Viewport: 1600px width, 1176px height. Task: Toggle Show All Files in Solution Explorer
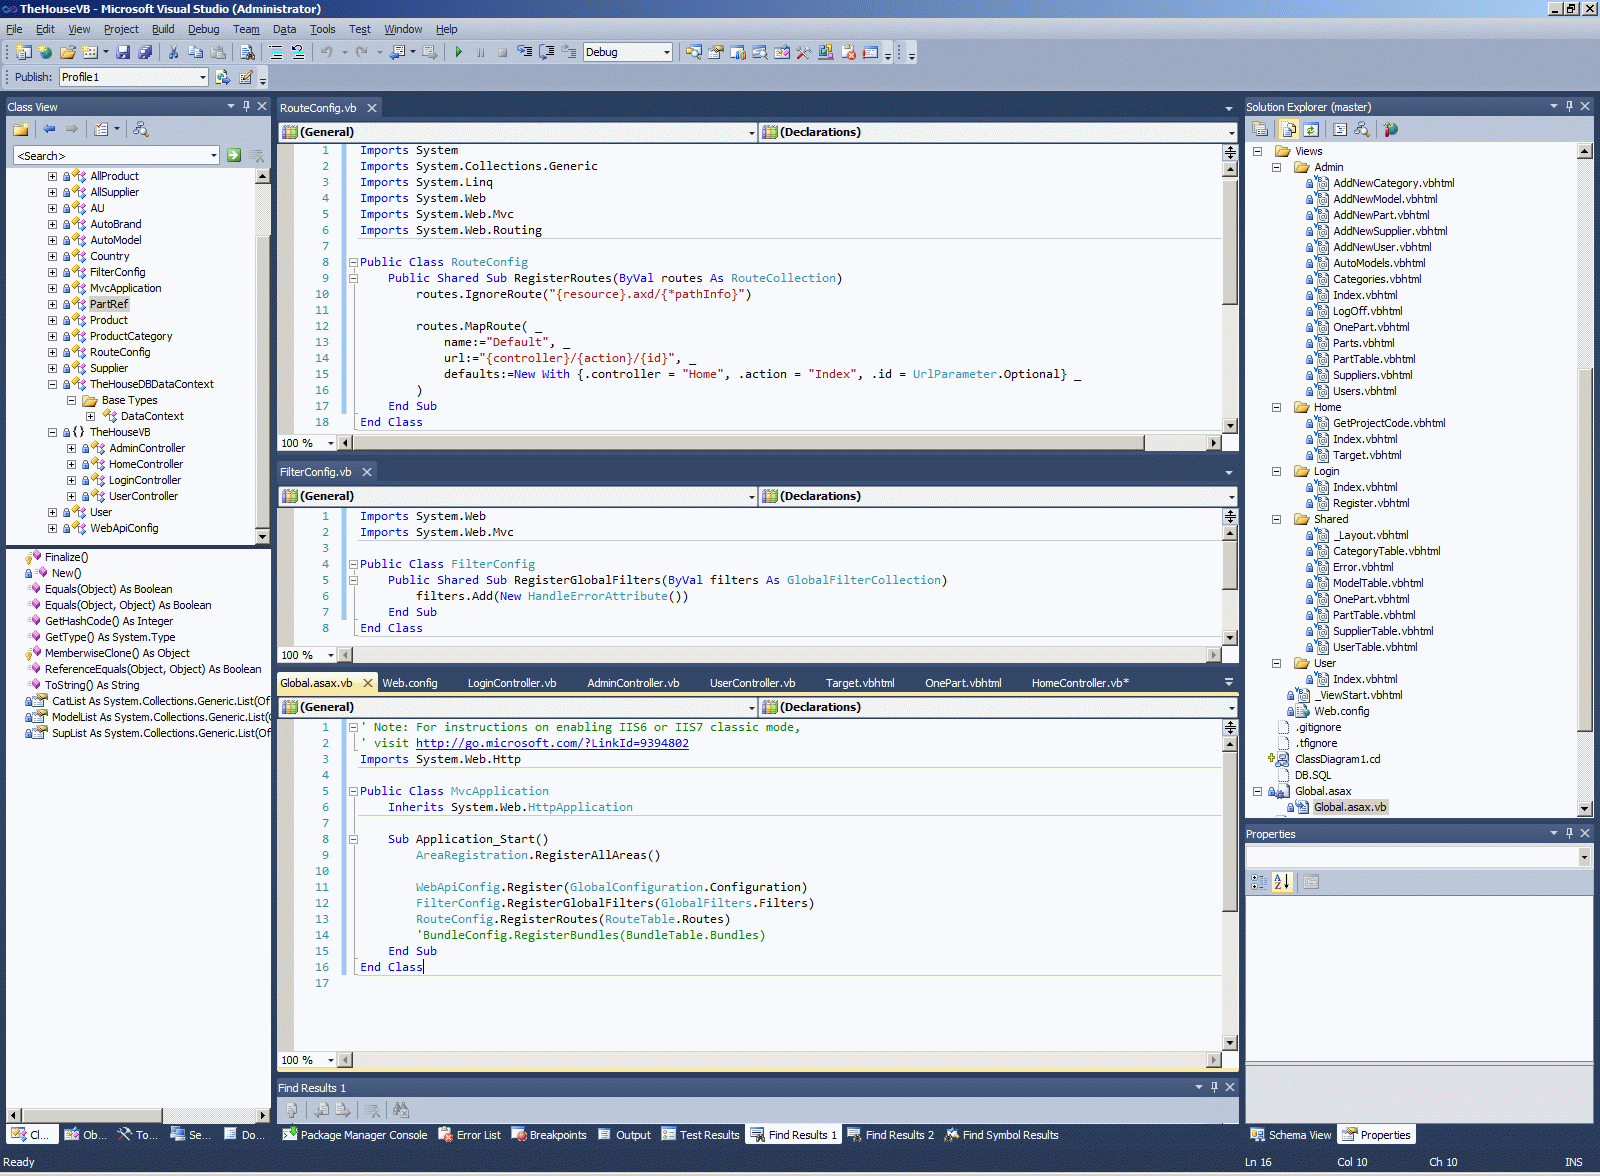1288,129
